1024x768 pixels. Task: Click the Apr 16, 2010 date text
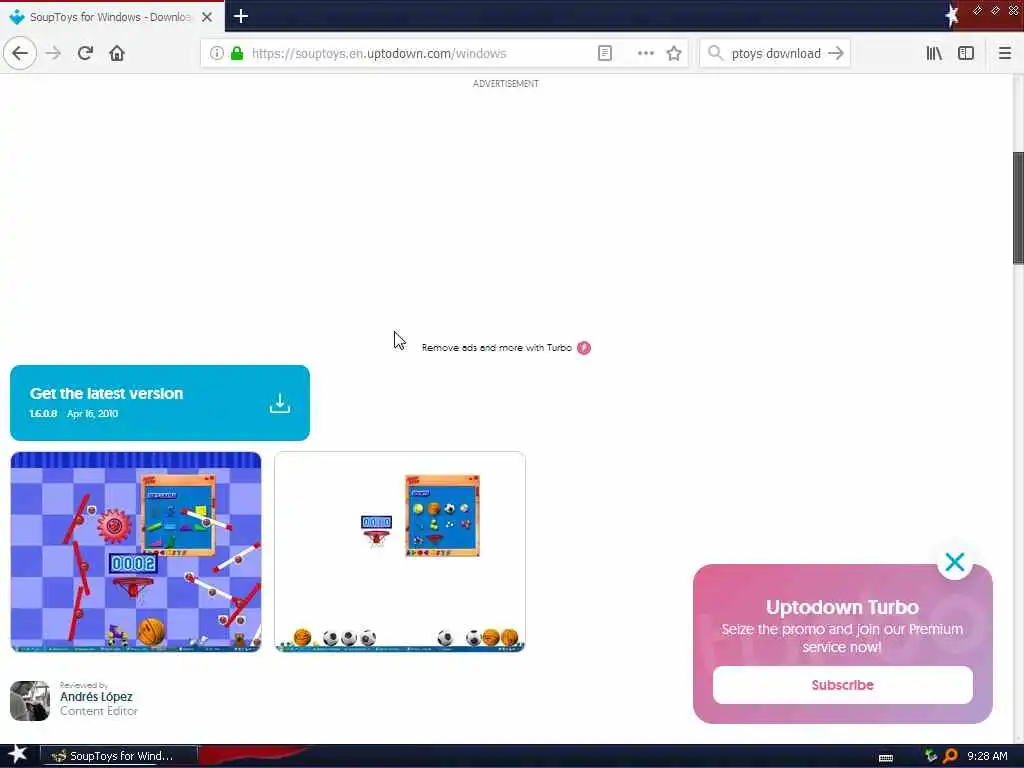pos(93,413)
